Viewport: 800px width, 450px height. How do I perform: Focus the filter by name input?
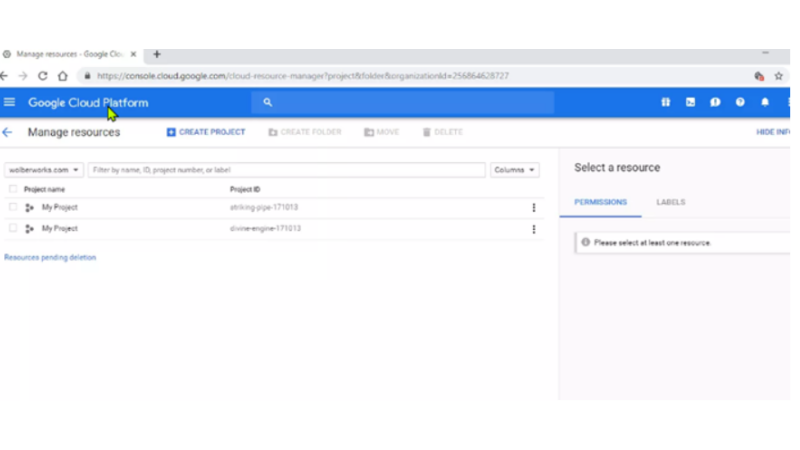tap(286, 170)
